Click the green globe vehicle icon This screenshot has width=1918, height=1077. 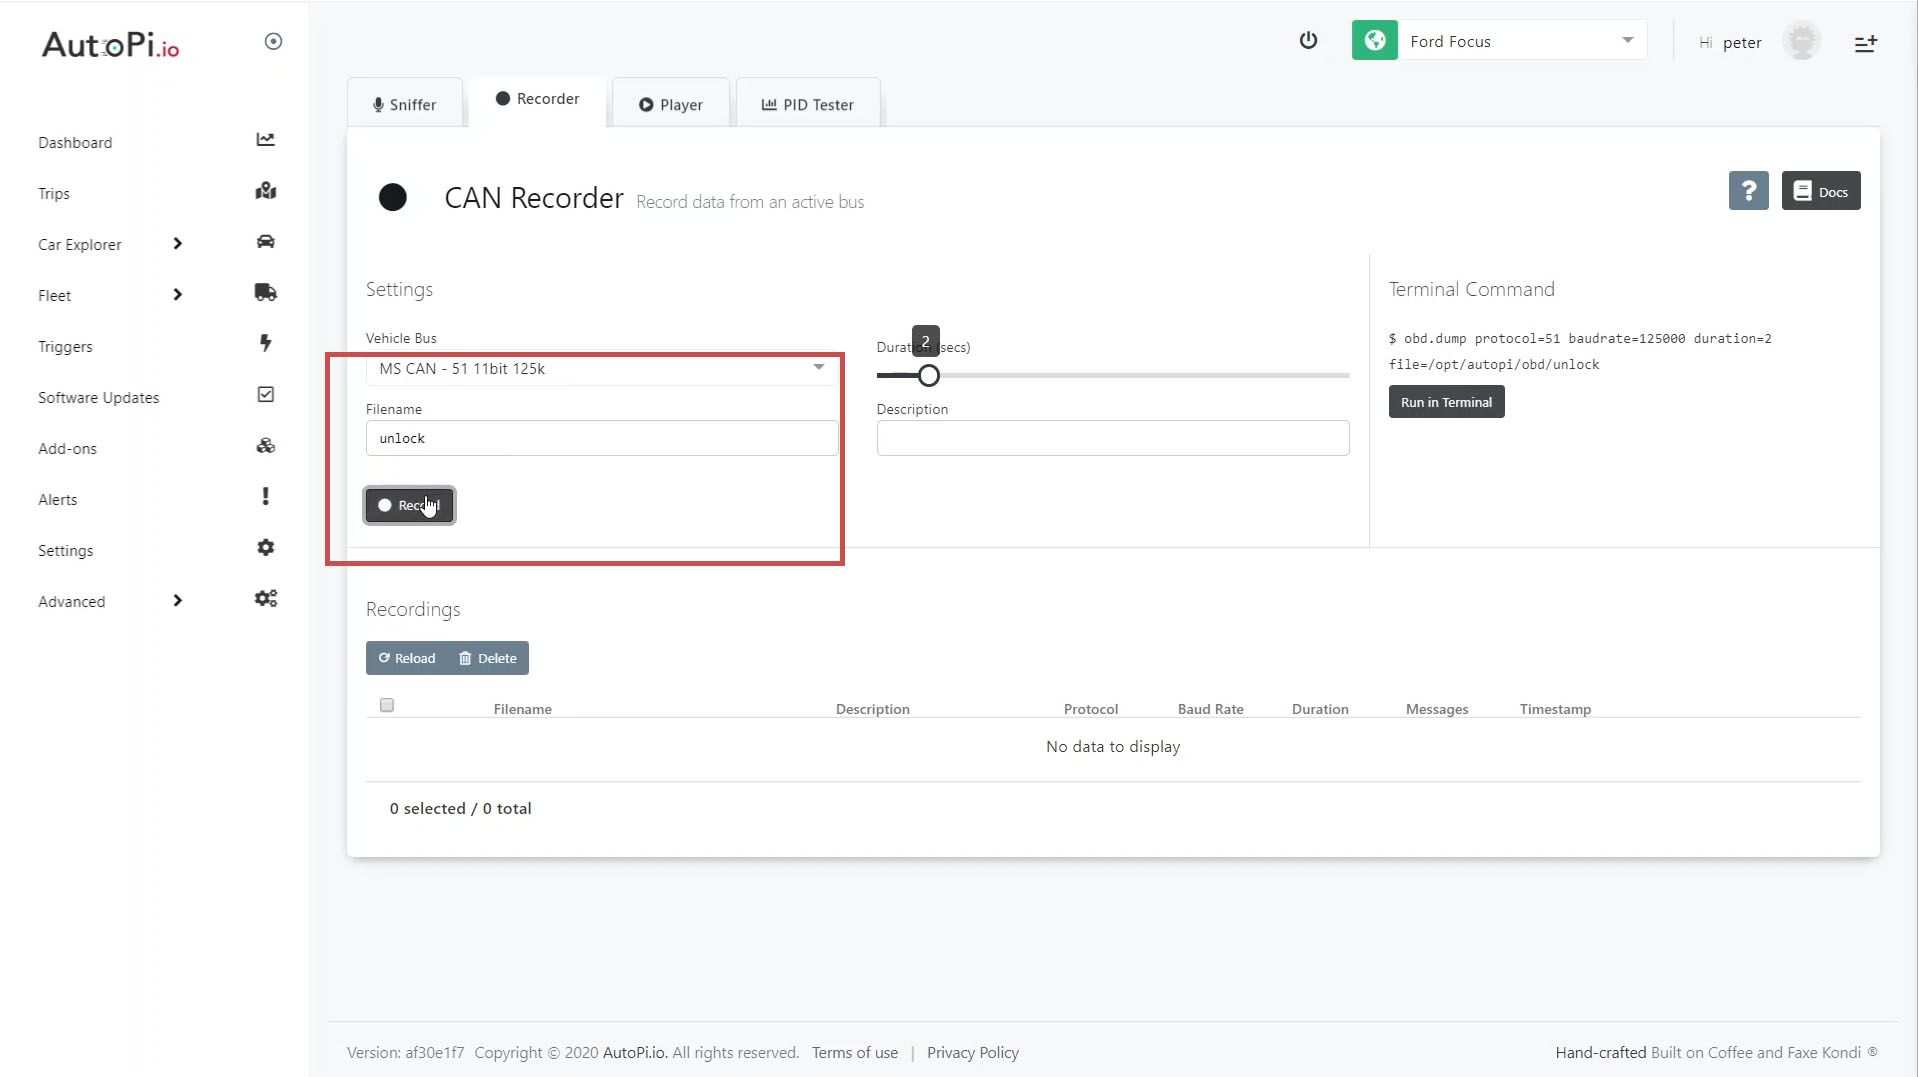click(x=1375, y=41)
